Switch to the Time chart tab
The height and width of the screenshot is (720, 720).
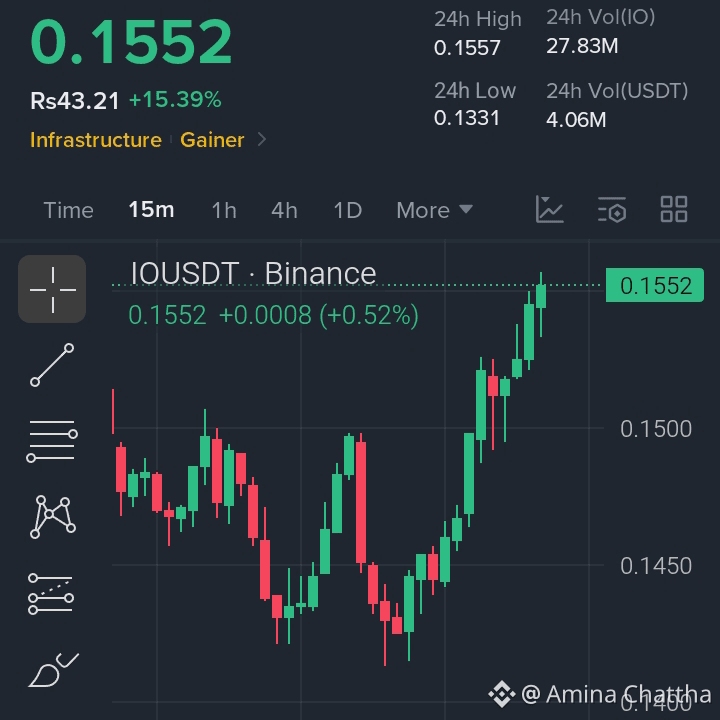(x=68, y=210)
